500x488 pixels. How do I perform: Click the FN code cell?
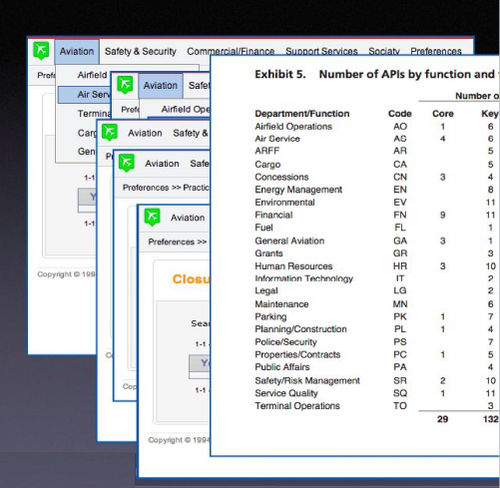point(400,215)
